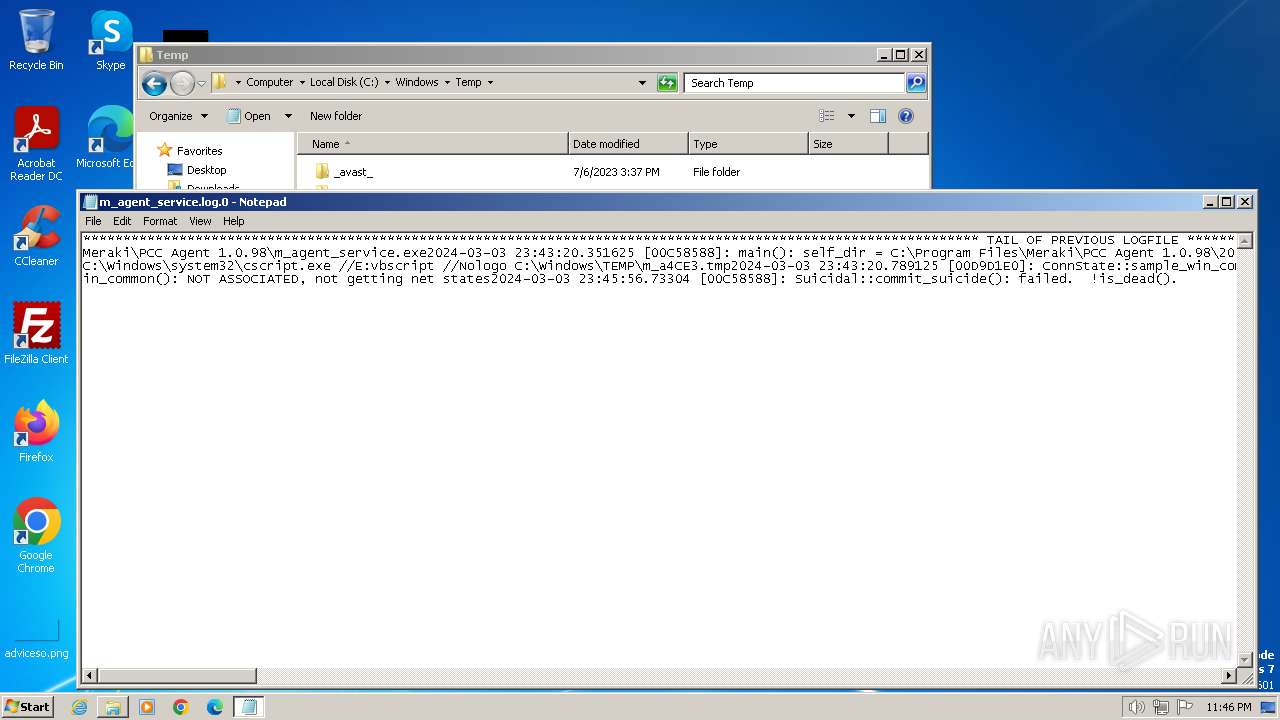Open Acrobat Reader DC desktop shortcut
Image resolution: width=1280 pixels, height=720 pixels.
36,145
